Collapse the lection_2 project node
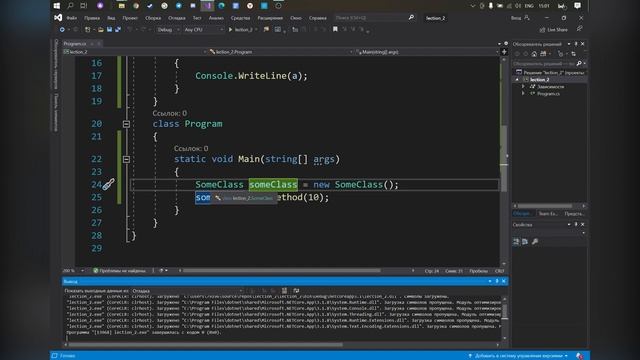 (517, 80)
